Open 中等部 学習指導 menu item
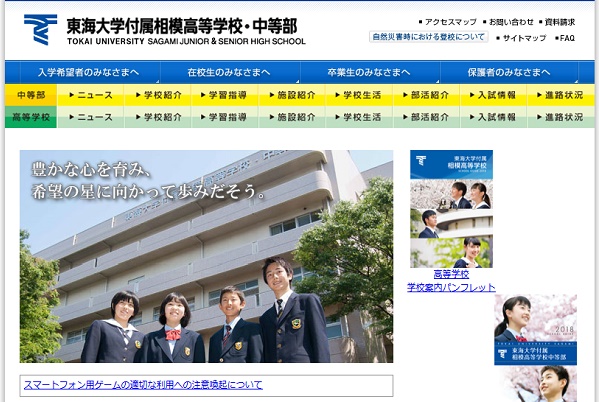 [x=225, y=95]
